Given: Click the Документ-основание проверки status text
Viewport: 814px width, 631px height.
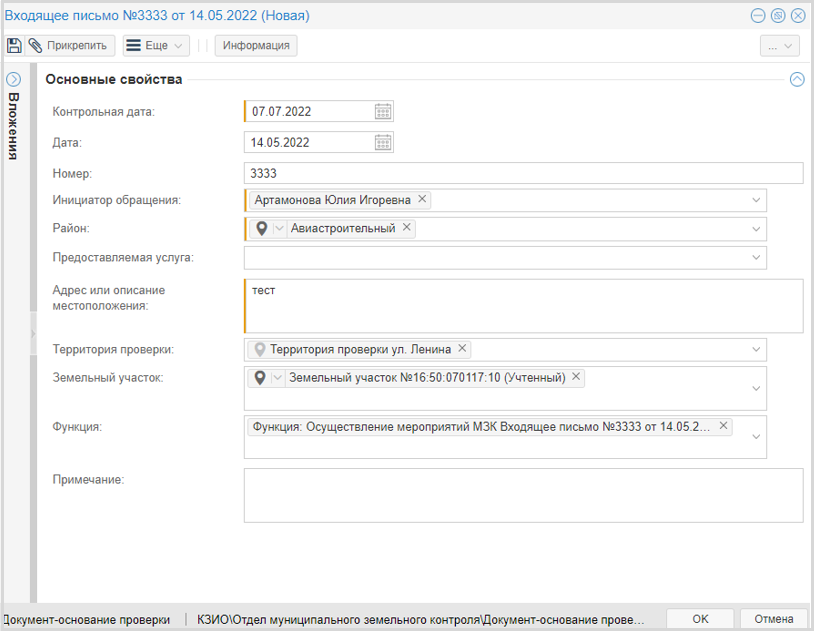Looking at the screenshot, I should tap(87, 620).
